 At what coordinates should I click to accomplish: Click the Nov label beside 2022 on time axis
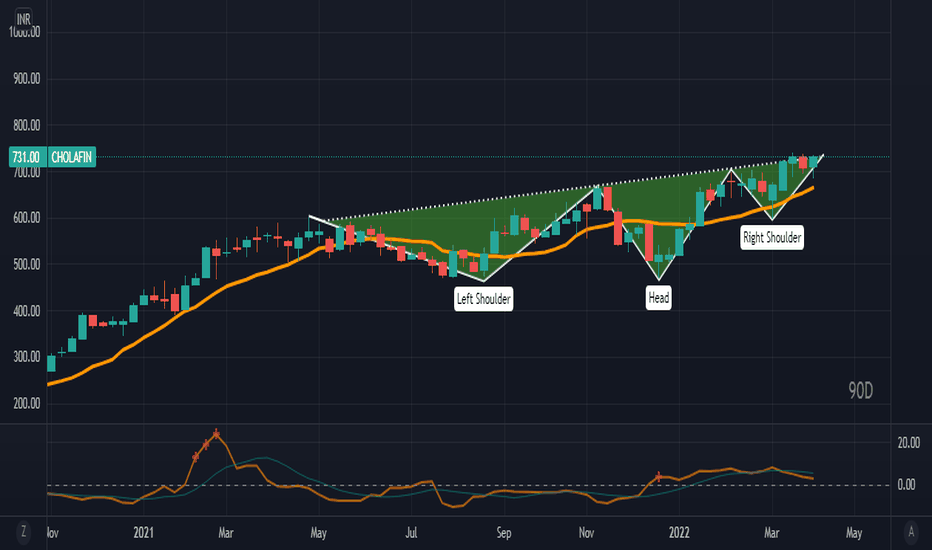coord(586,532)
